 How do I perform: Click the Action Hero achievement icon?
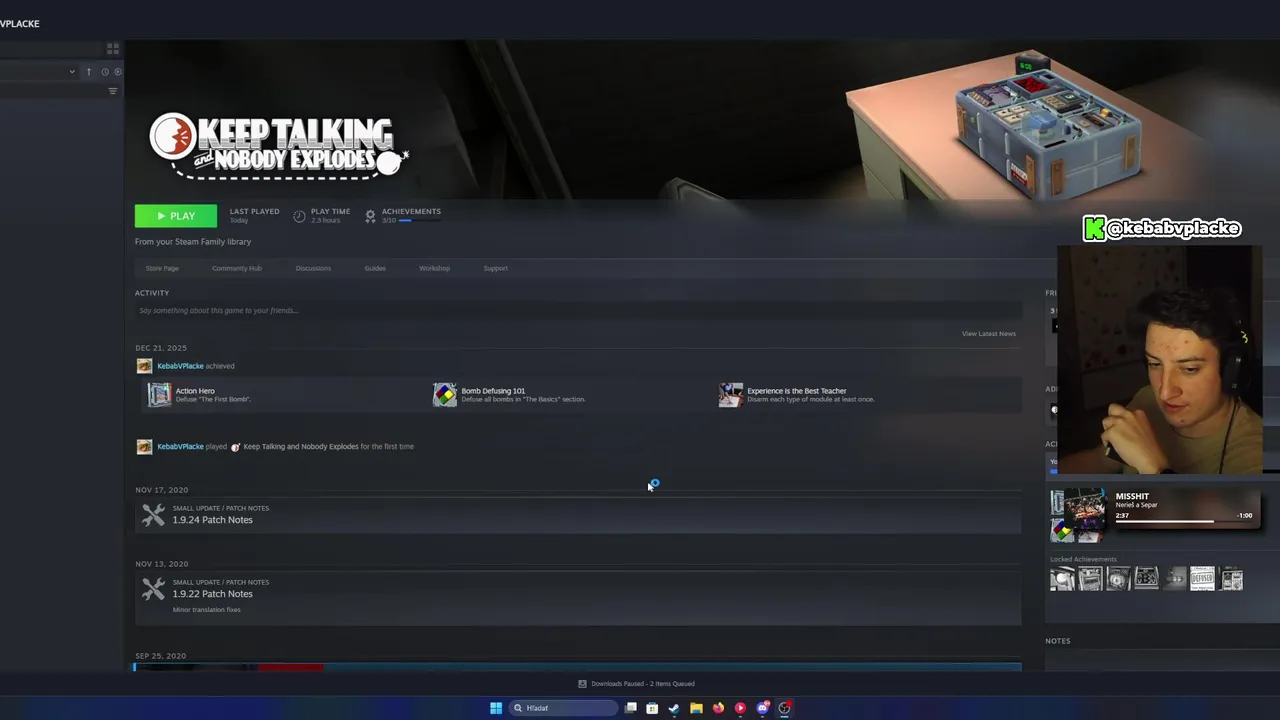pos(160,395)
